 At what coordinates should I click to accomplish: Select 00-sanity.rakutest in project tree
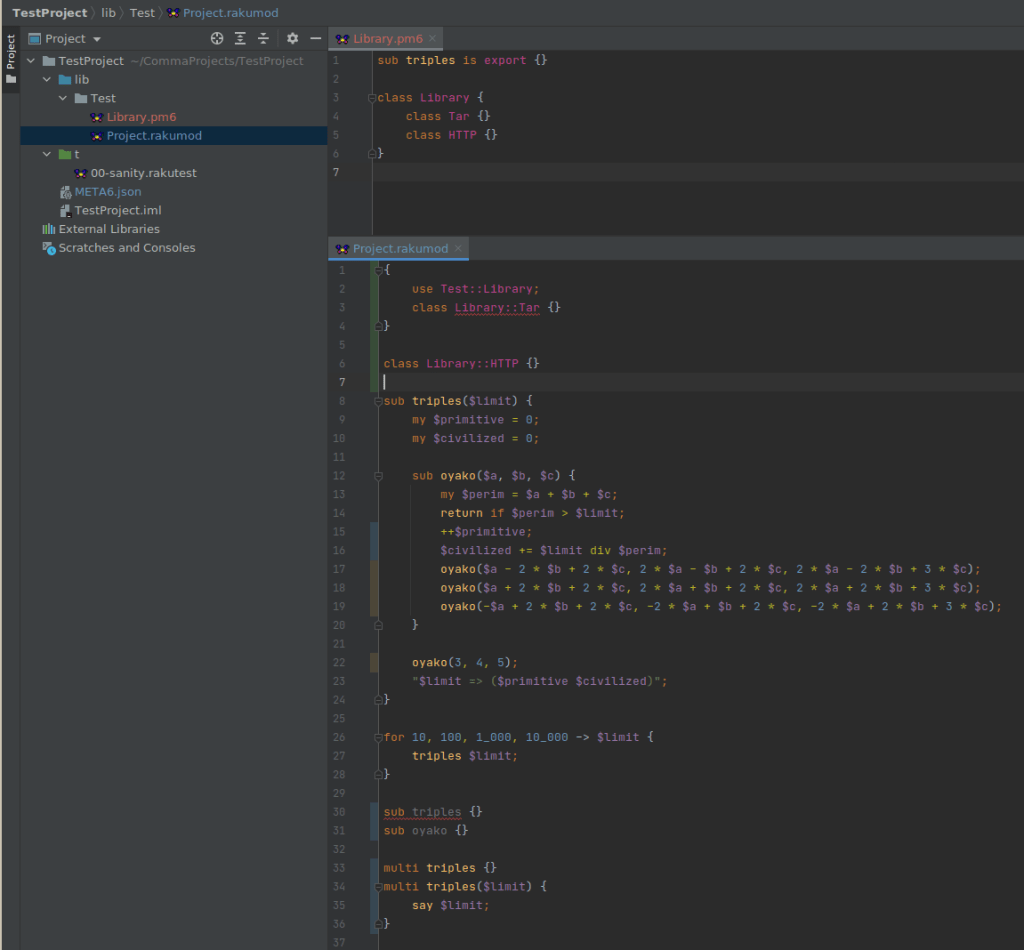[143, 173]
